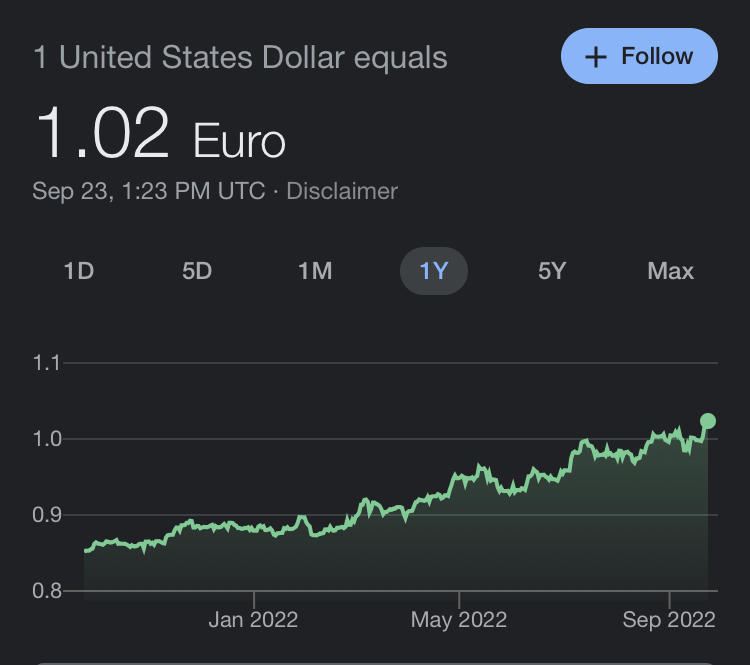
Task: Select the 1D time range tab
Action: tap(78, 271)
